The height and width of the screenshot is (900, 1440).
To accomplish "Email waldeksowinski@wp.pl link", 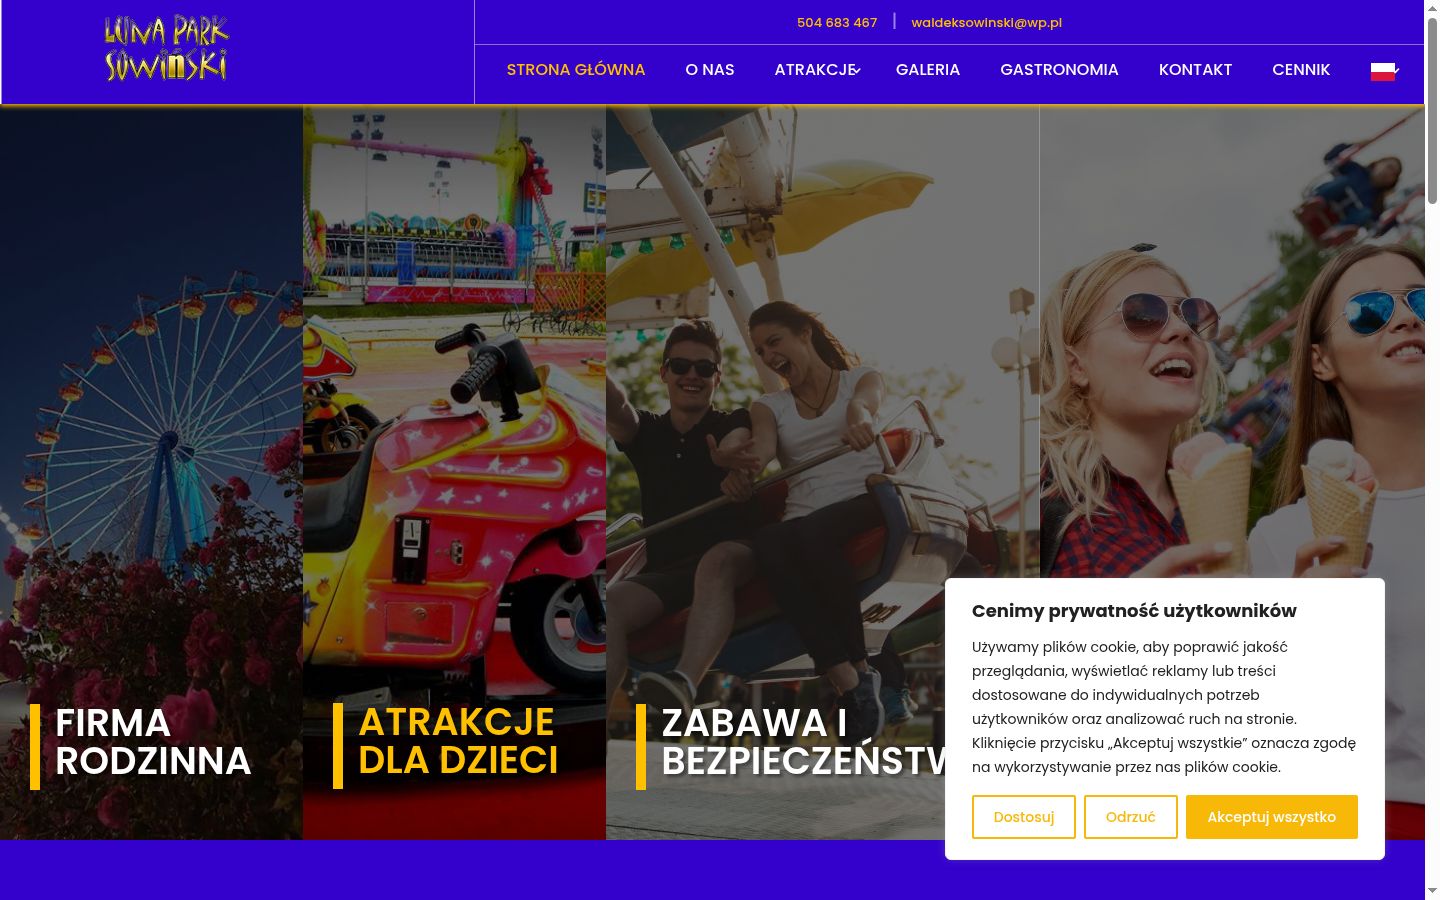I will (986, 22).
